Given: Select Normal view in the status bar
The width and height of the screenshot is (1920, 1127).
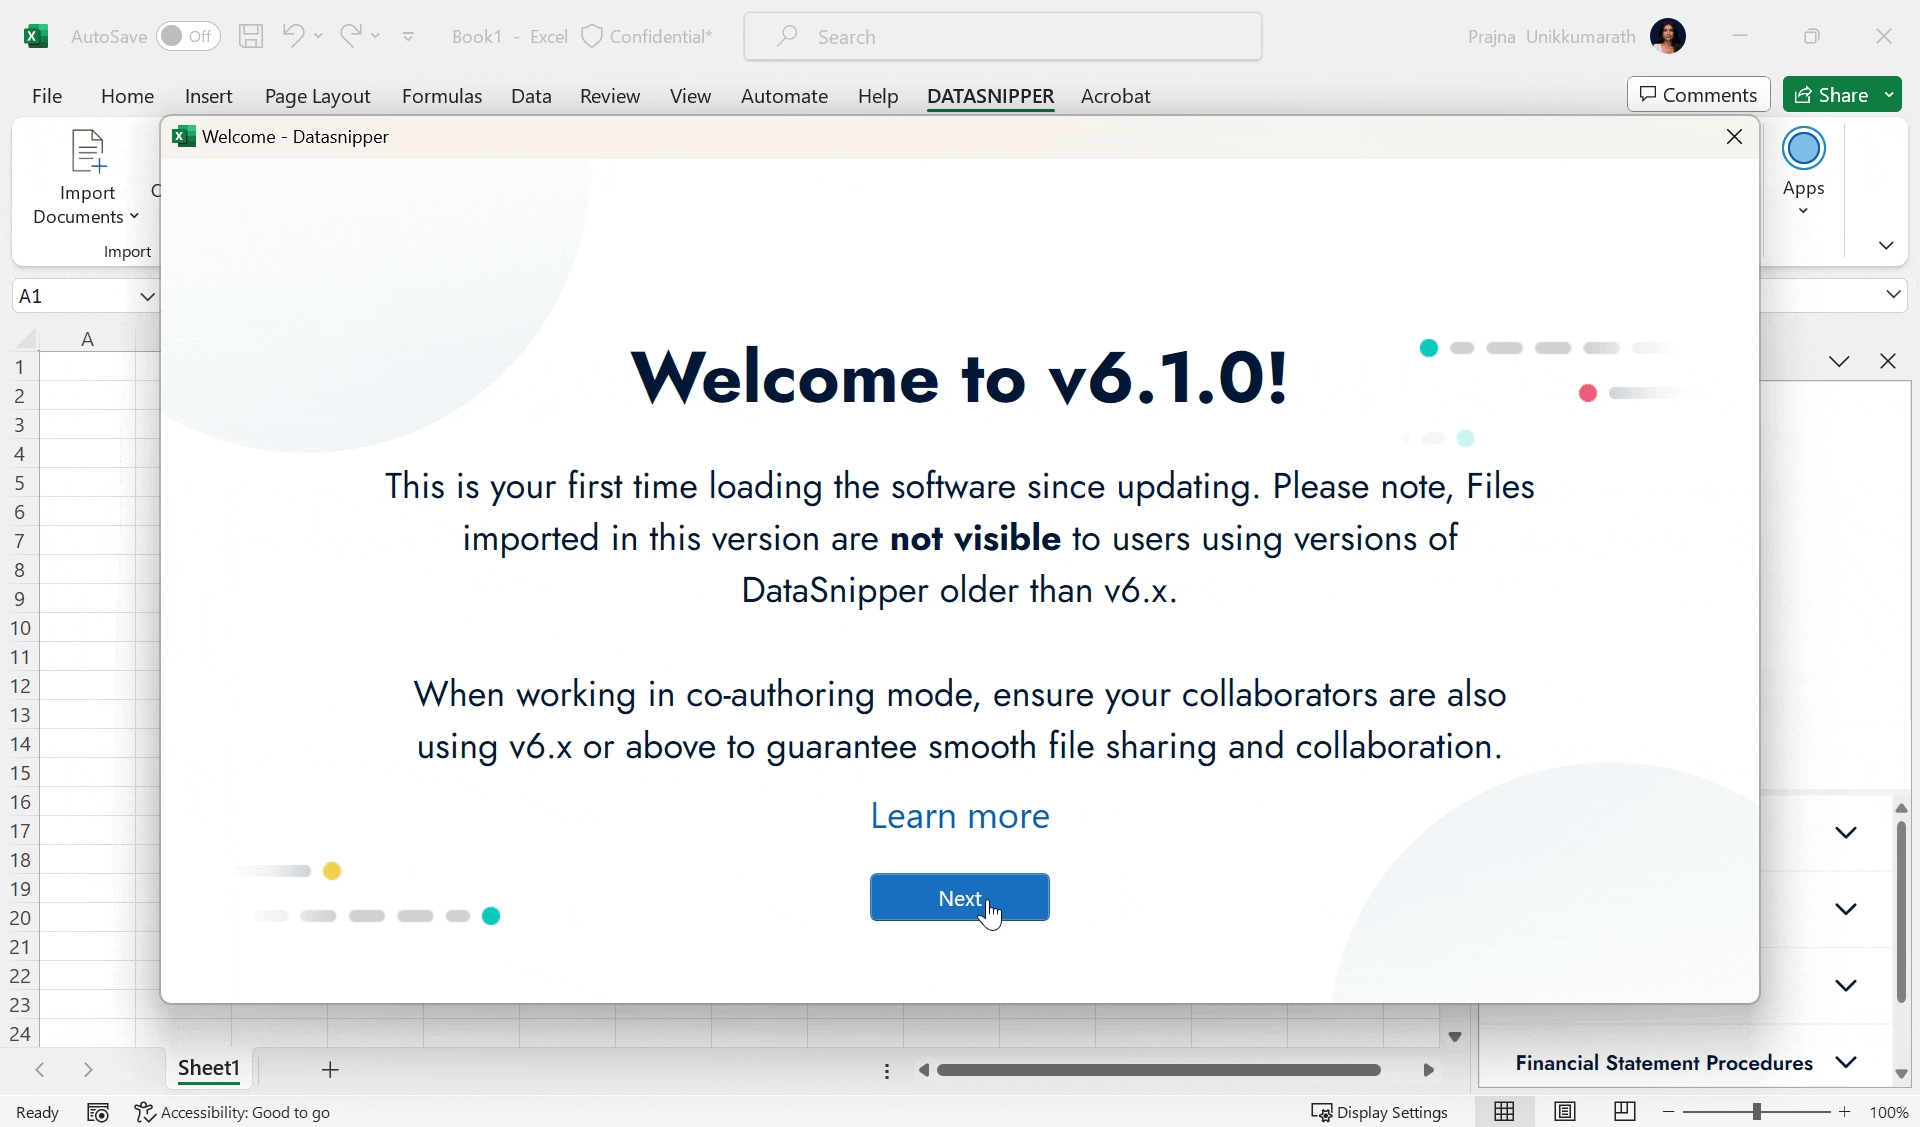Looking at the screenshot, I should point(1506,1111).
